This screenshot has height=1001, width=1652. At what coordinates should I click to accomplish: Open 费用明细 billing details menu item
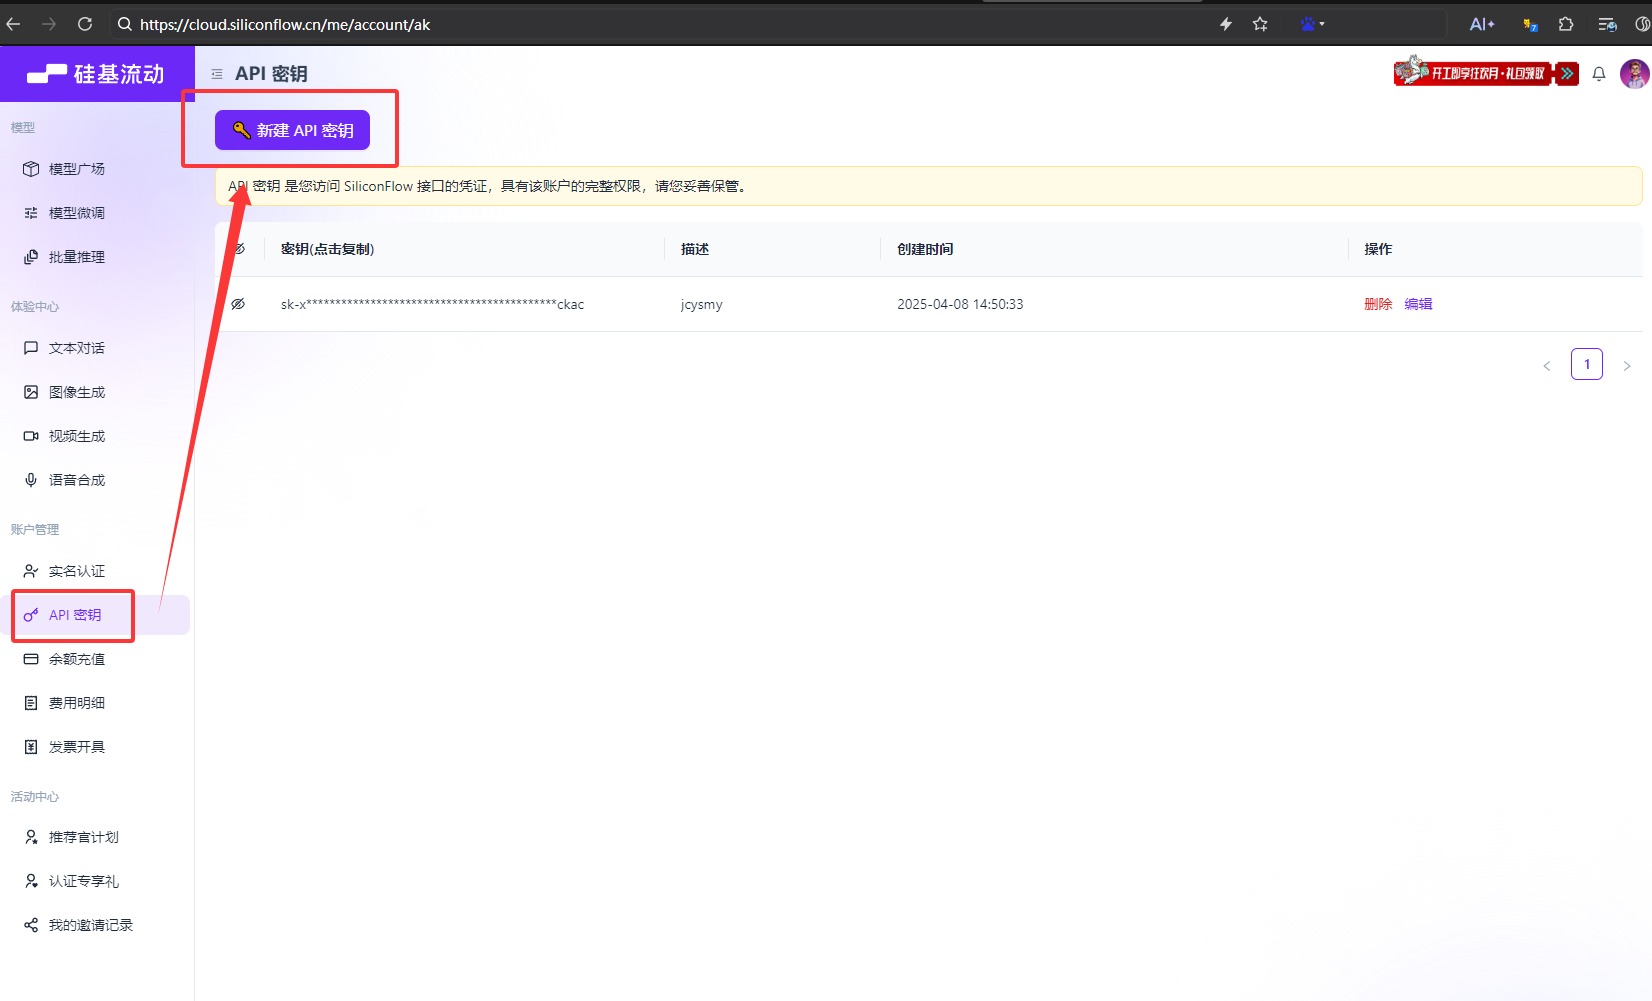coord(76,702)
